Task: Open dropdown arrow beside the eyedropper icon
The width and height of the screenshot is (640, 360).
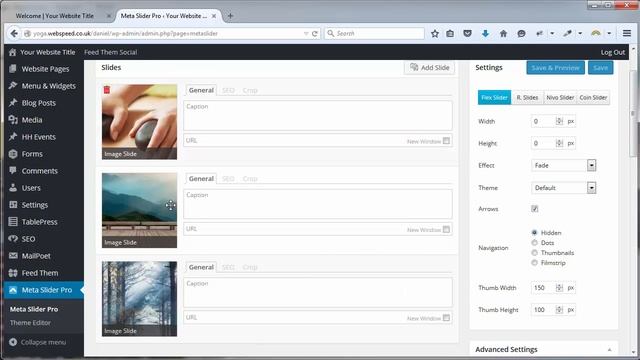Action: (580, 33)
